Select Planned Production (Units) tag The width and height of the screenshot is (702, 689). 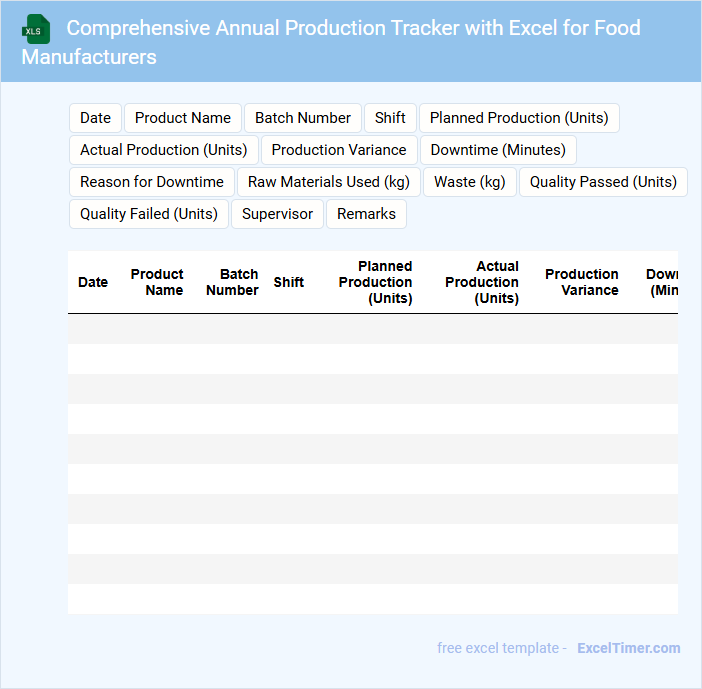tap(519, 118)
